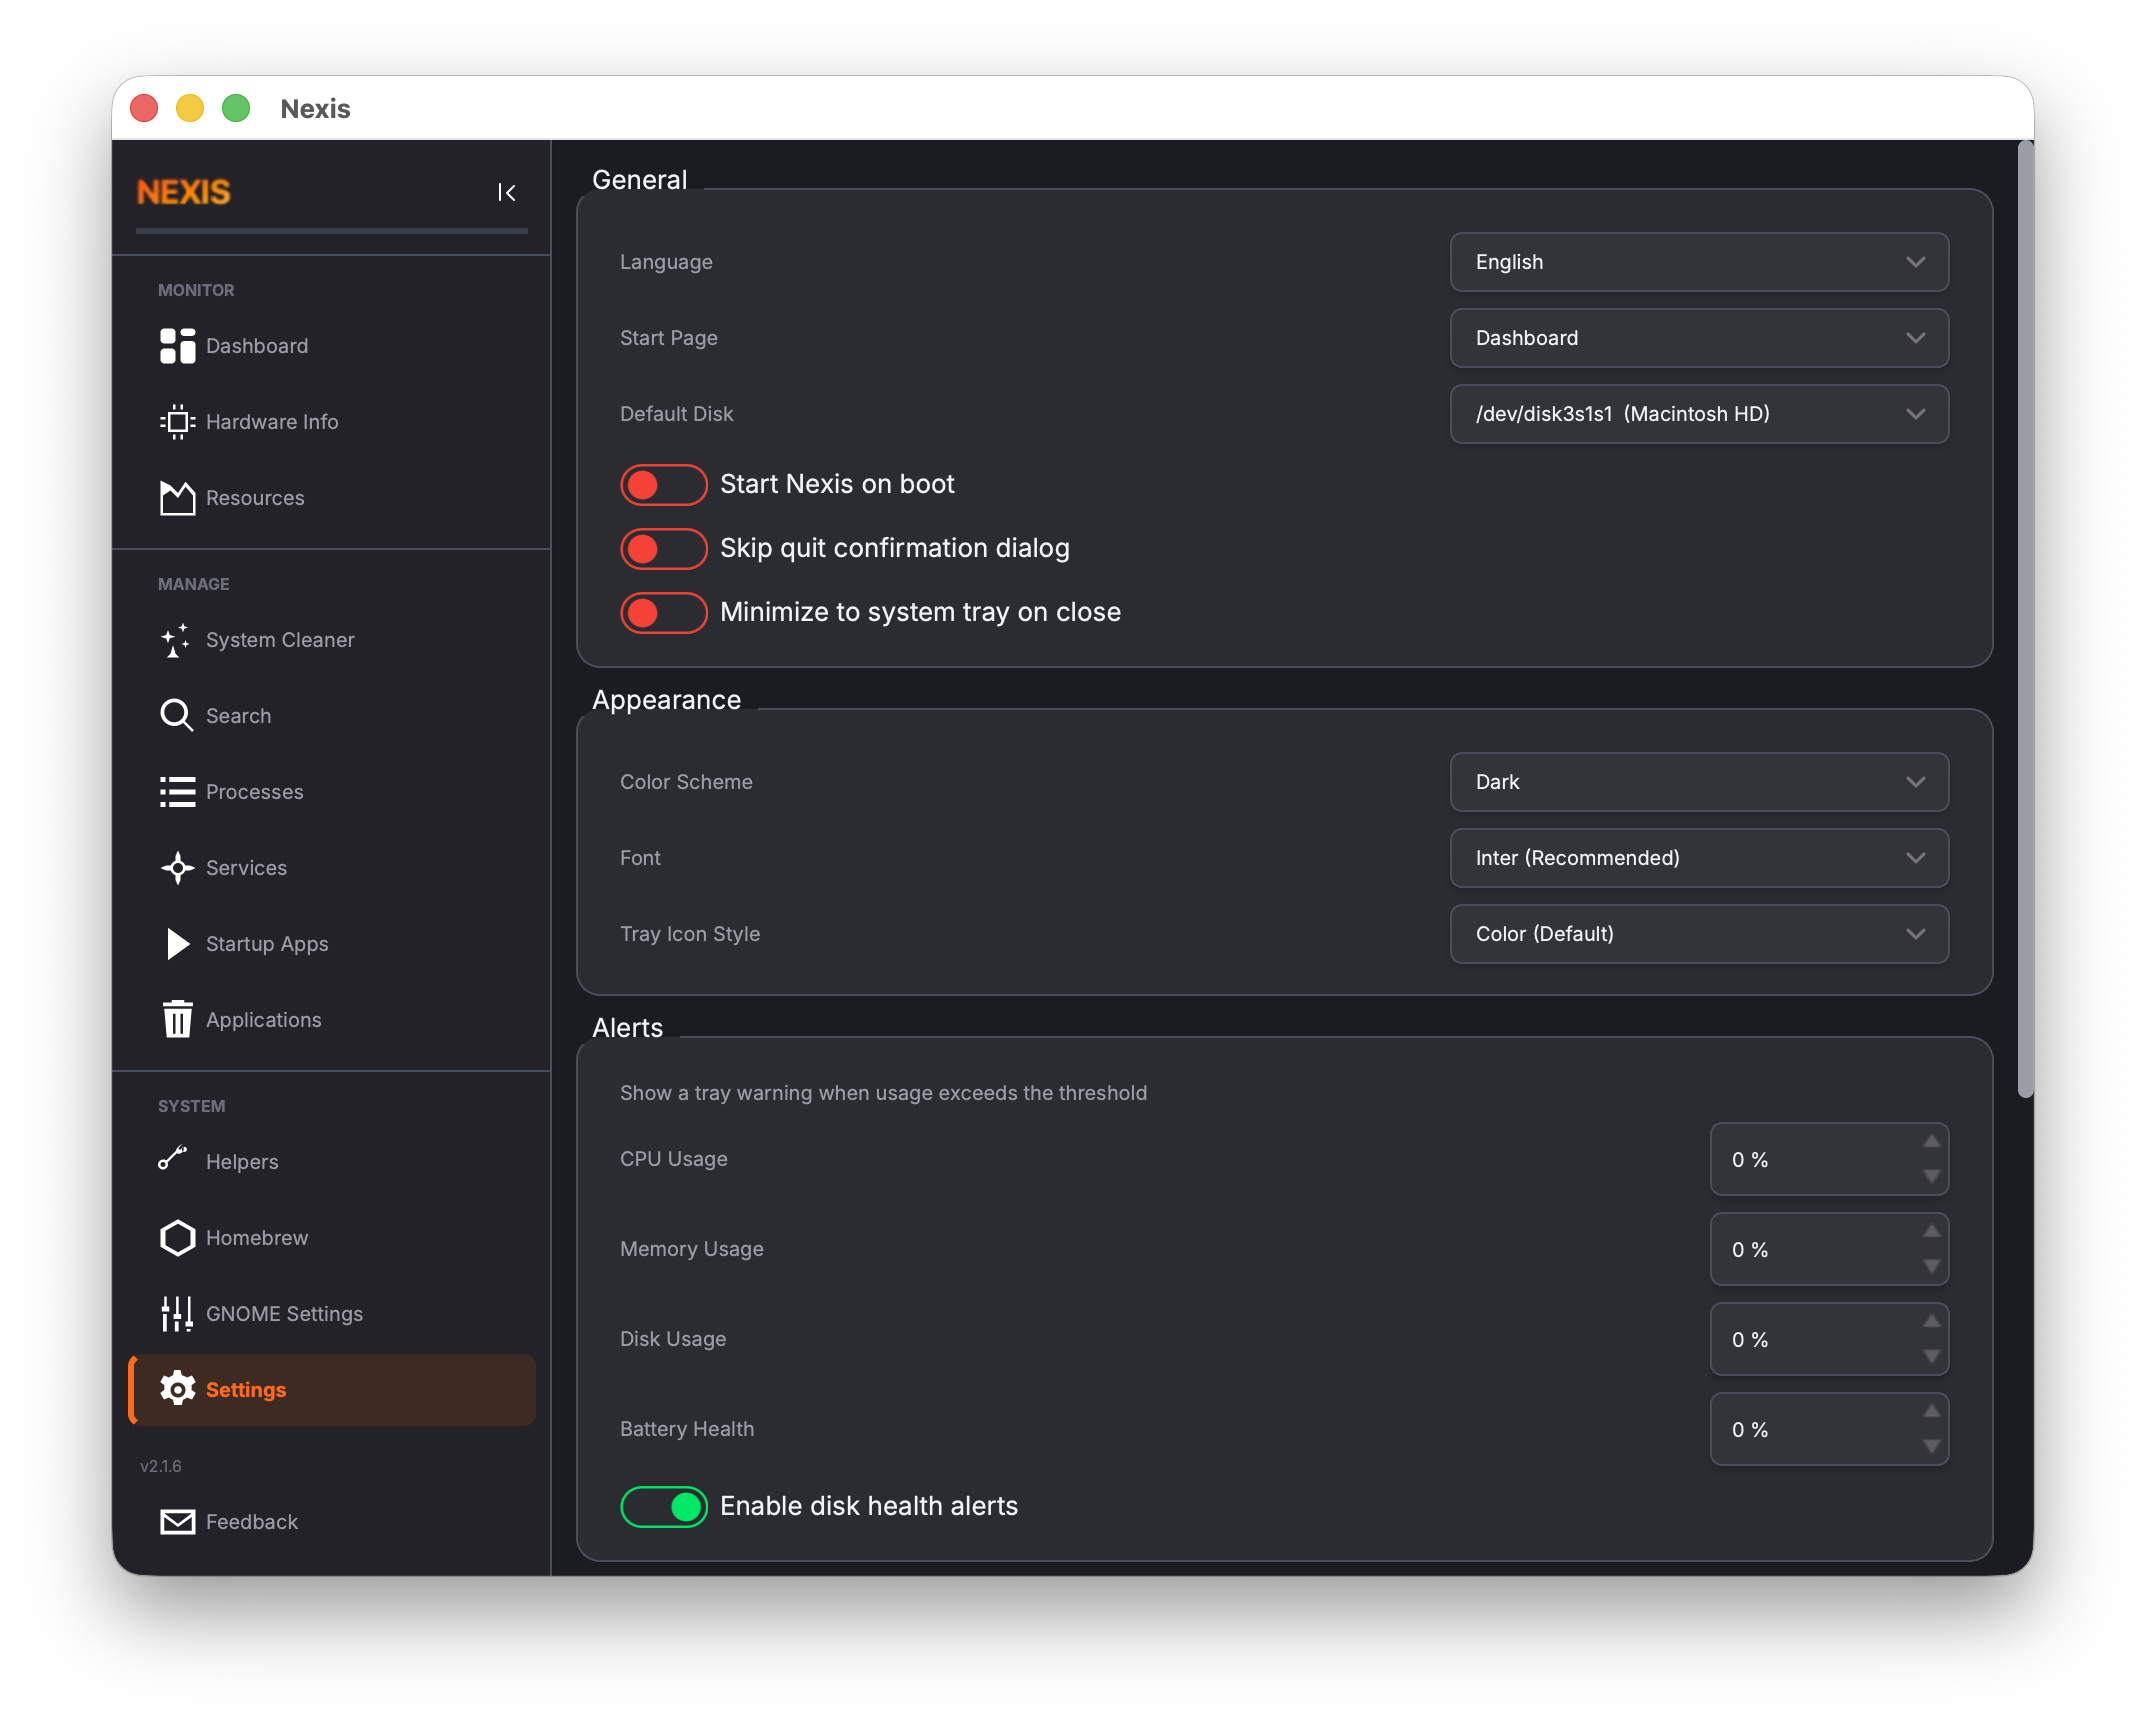Open the Homebrew hexagon icon
This screenshot has width=2146, height=1724.
(x=176, y=1237)
